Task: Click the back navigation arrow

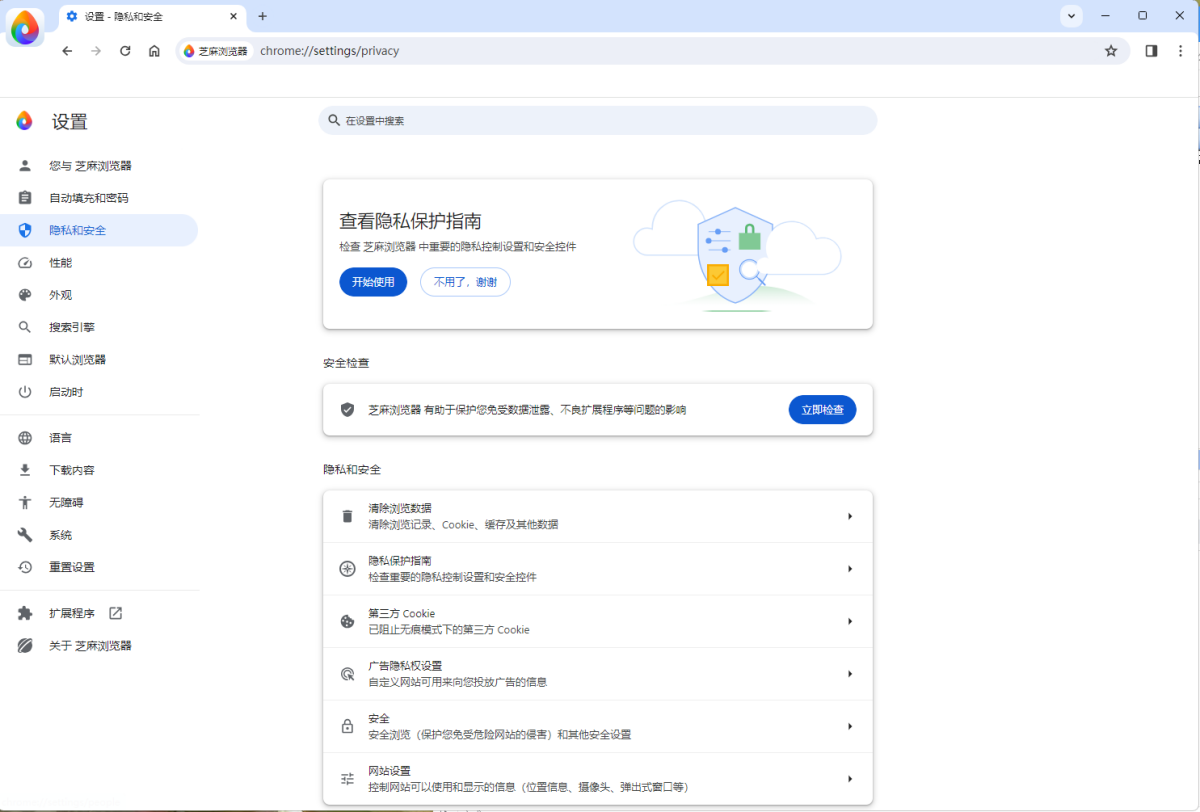Action: 67,50
